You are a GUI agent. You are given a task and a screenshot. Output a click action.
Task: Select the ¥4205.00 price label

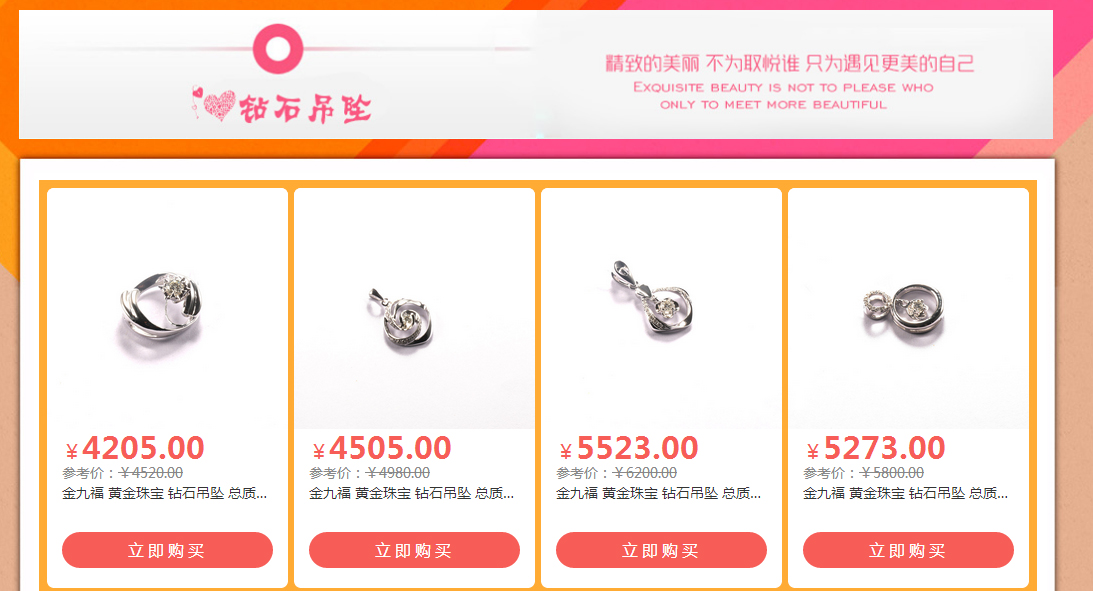coord(135,448)
